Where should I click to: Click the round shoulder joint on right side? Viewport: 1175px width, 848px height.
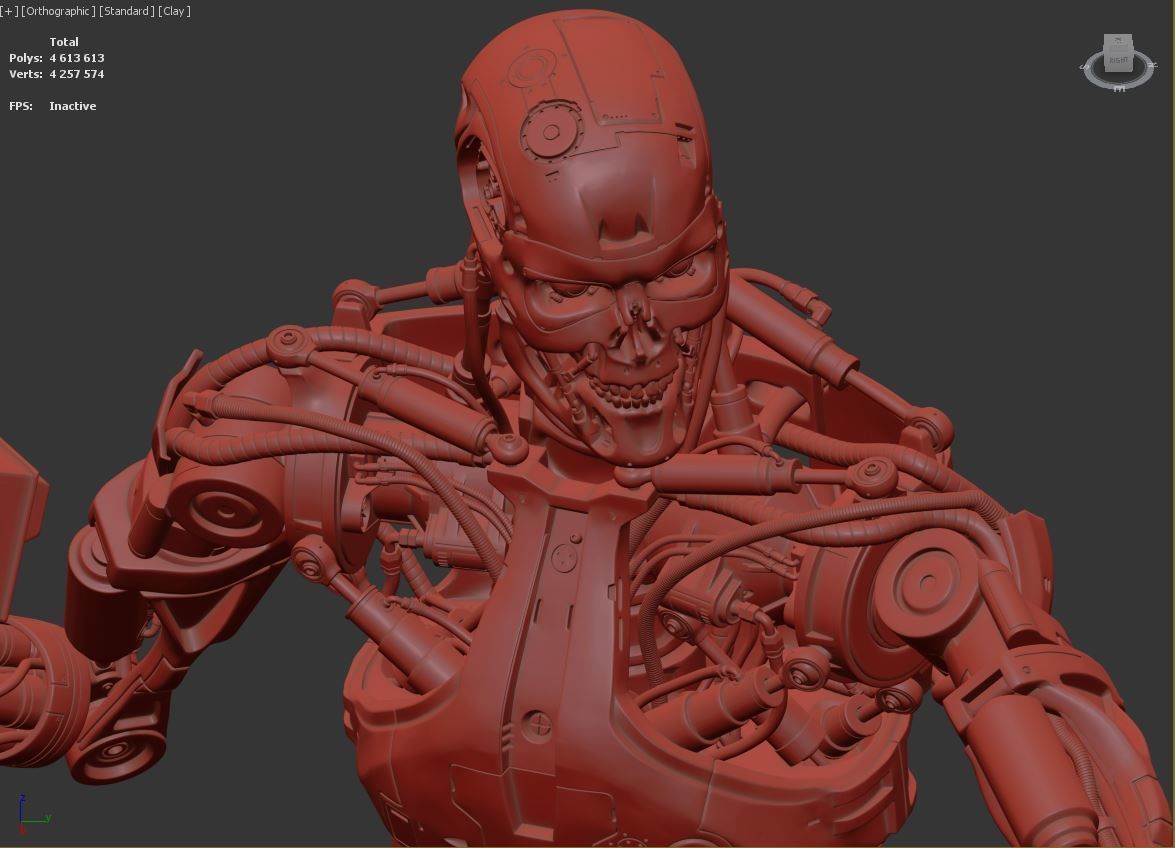(x=927, y=584)
